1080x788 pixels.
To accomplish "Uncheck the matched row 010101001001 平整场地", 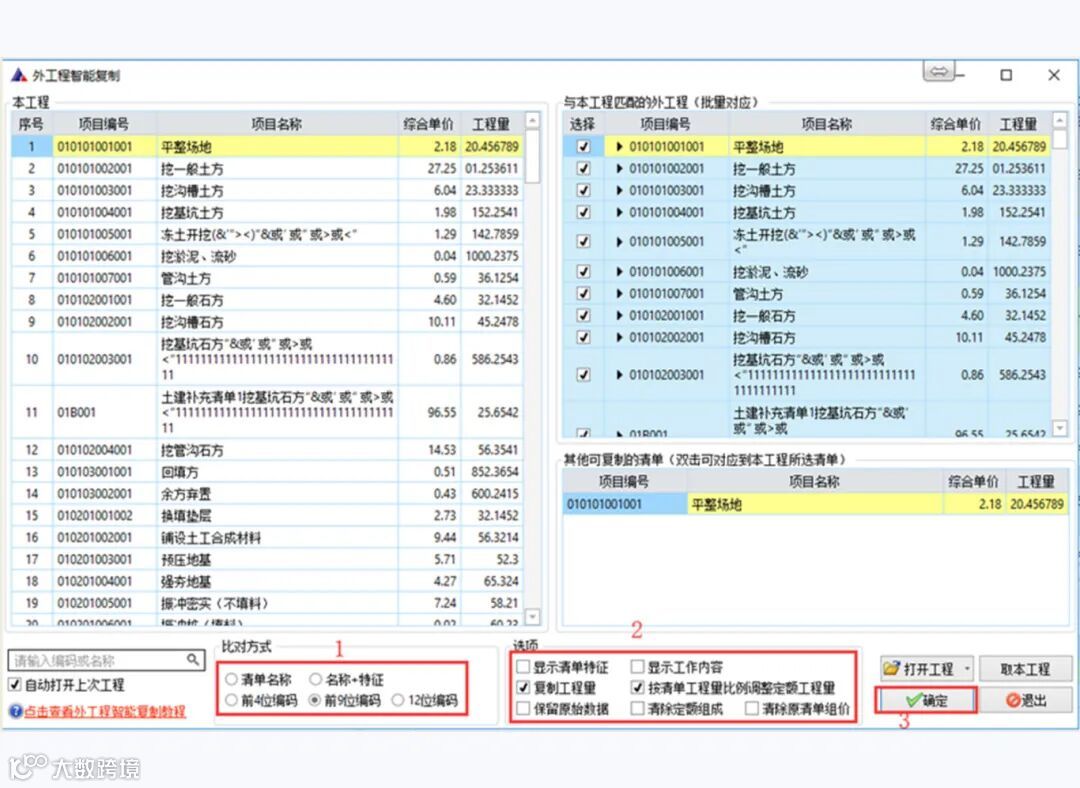I will click(x=583, y=147).
